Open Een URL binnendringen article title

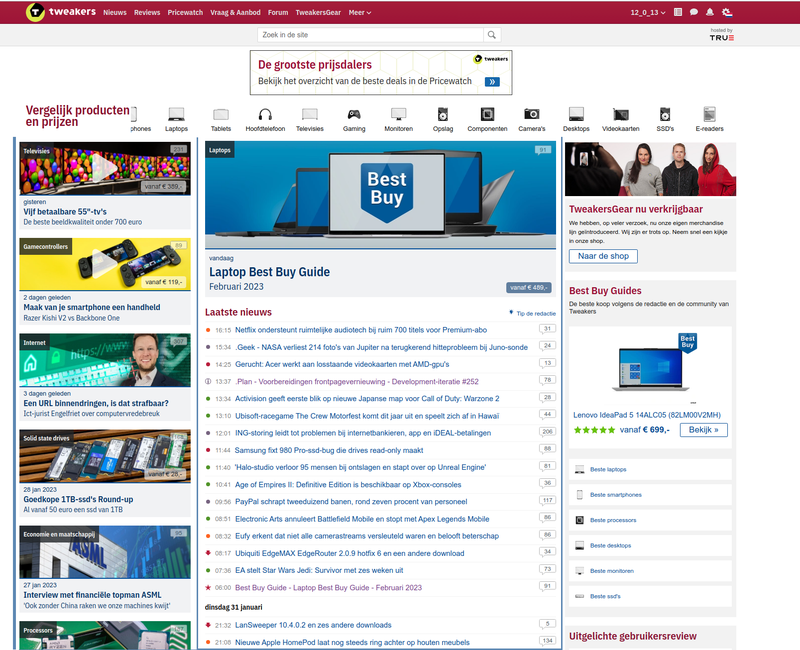pos(96,403)
